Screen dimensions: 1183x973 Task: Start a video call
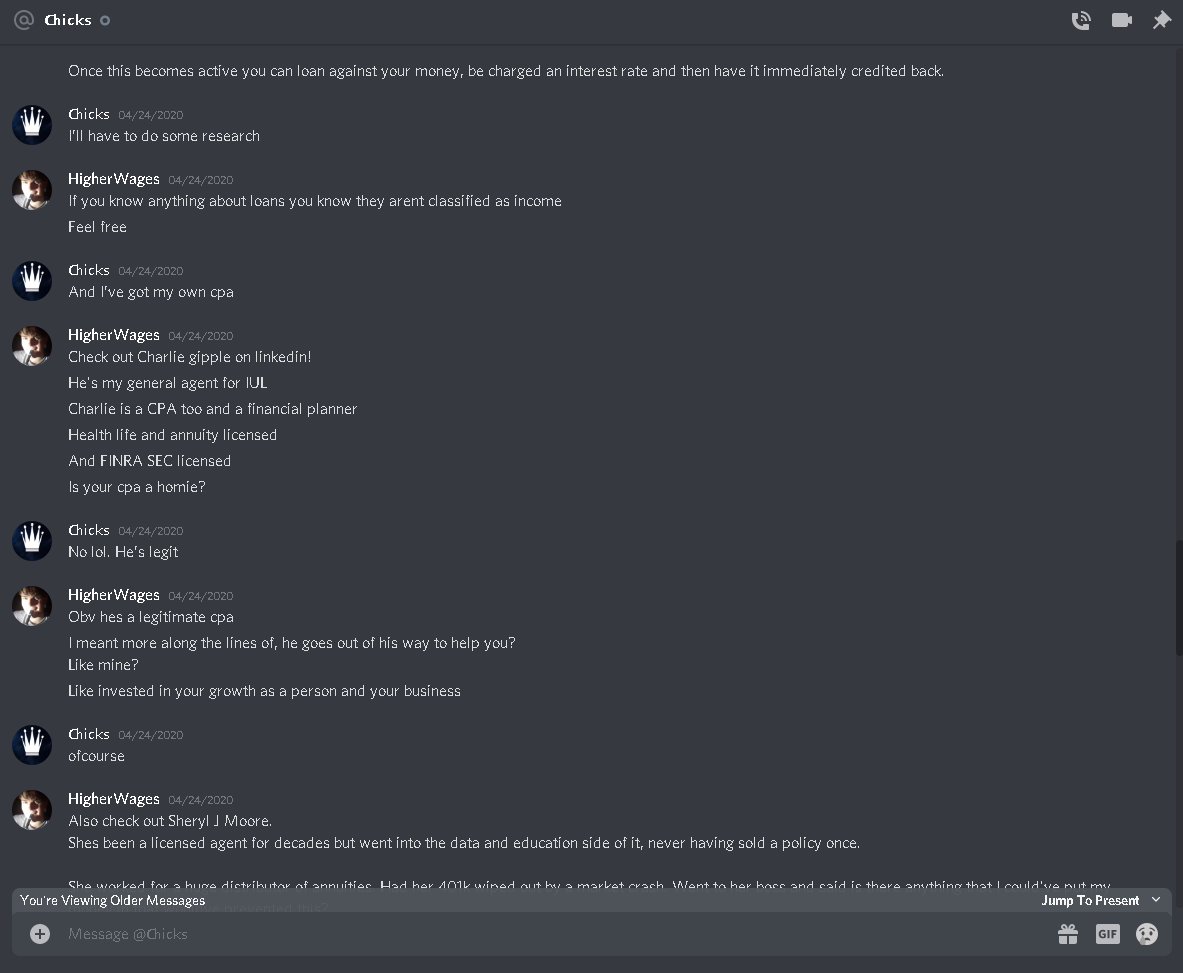[1122, 20]
